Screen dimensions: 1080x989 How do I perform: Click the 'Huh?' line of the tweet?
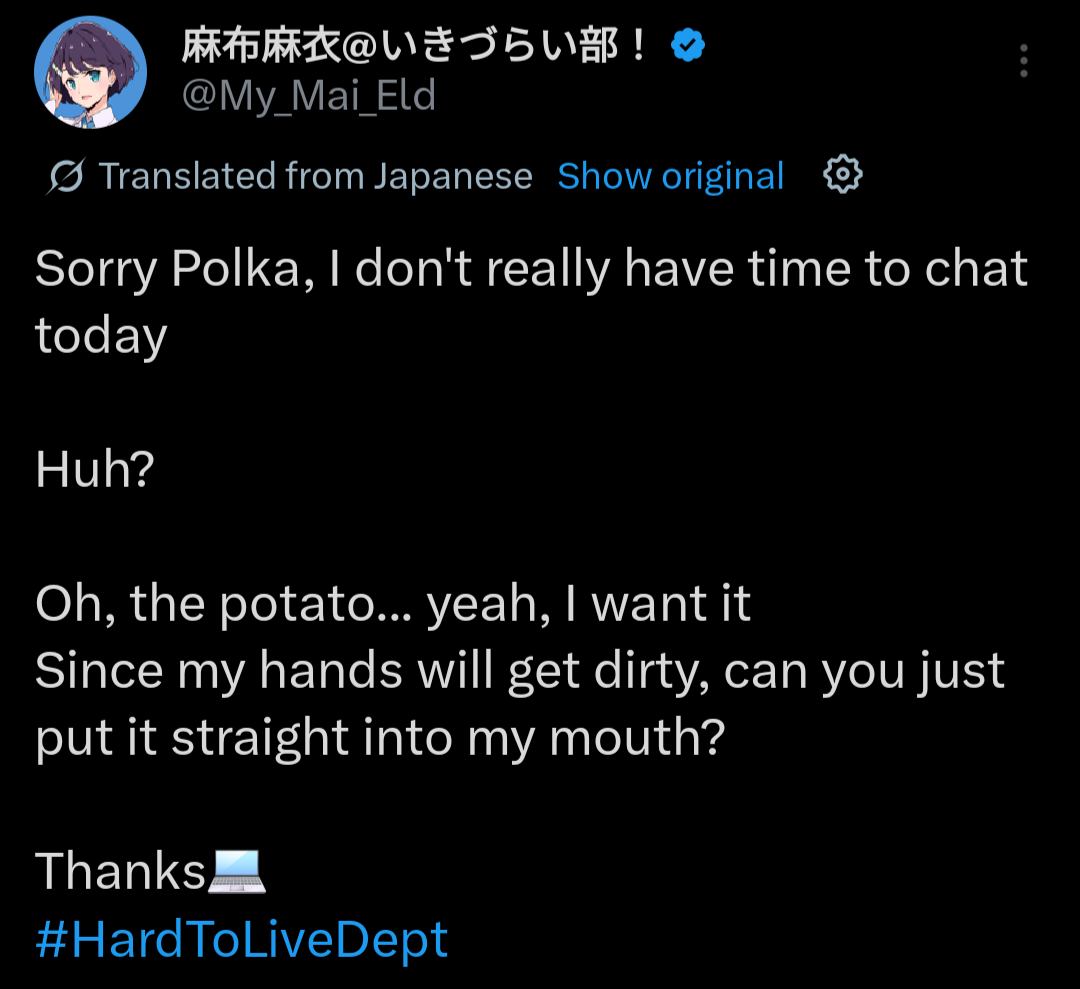click(94, 470)
